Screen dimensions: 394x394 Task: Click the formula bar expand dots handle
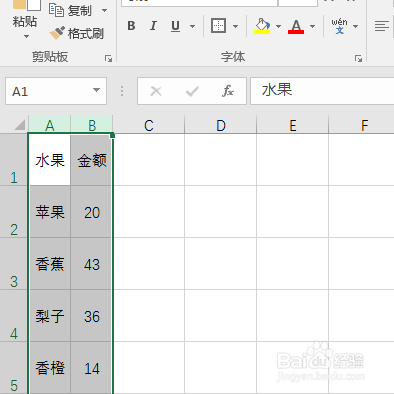tap(122, 91)
